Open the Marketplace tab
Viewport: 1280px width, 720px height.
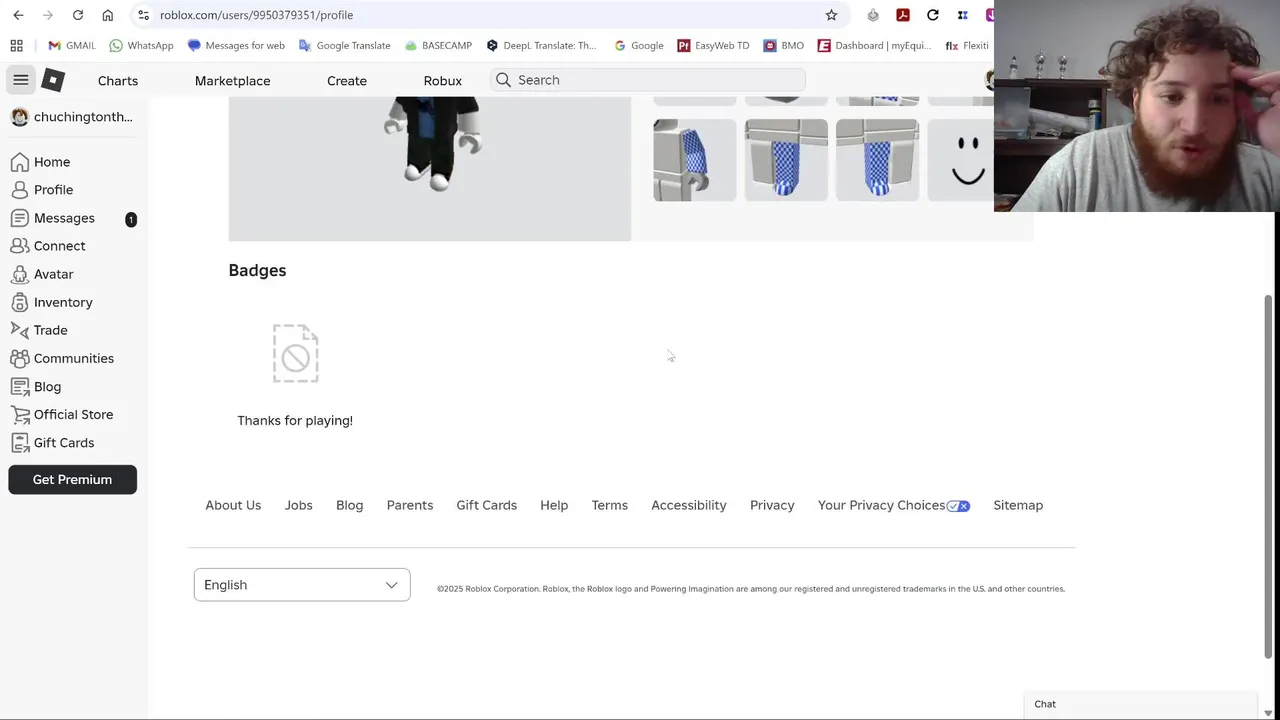coord(232,80)
